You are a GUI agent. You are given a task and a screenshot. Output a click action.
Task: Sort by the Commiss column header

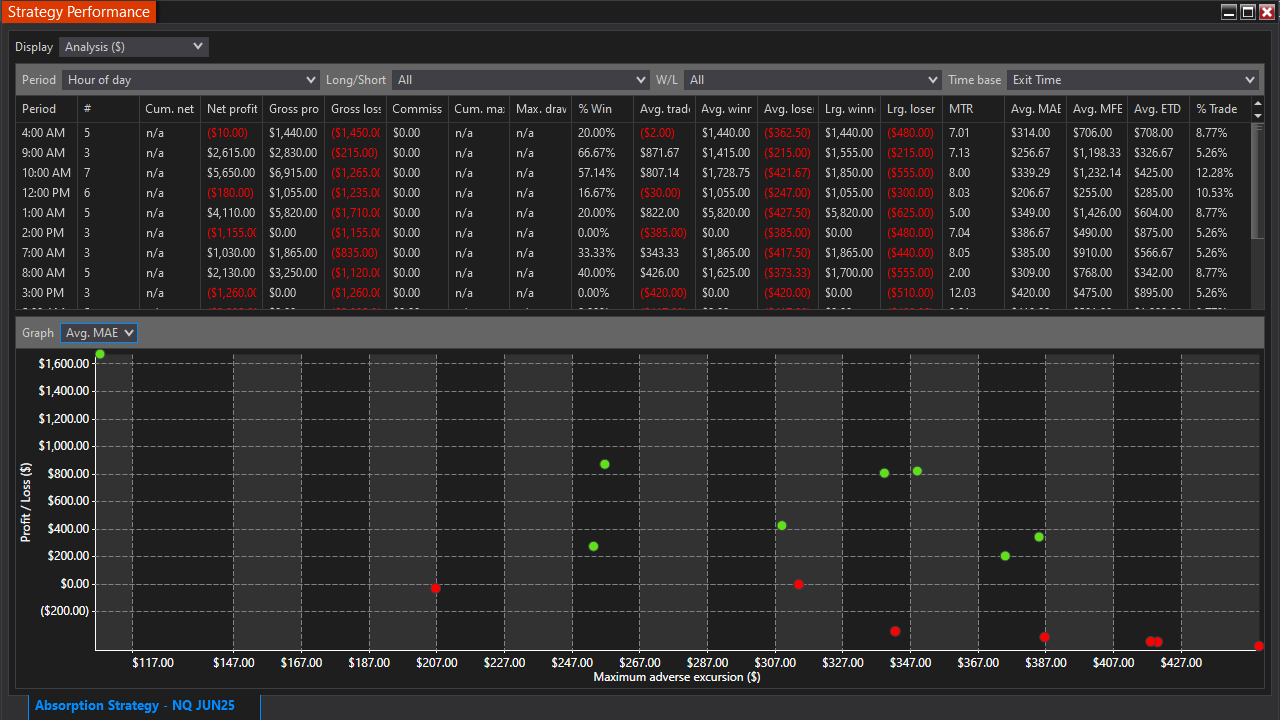click(417, 109)
